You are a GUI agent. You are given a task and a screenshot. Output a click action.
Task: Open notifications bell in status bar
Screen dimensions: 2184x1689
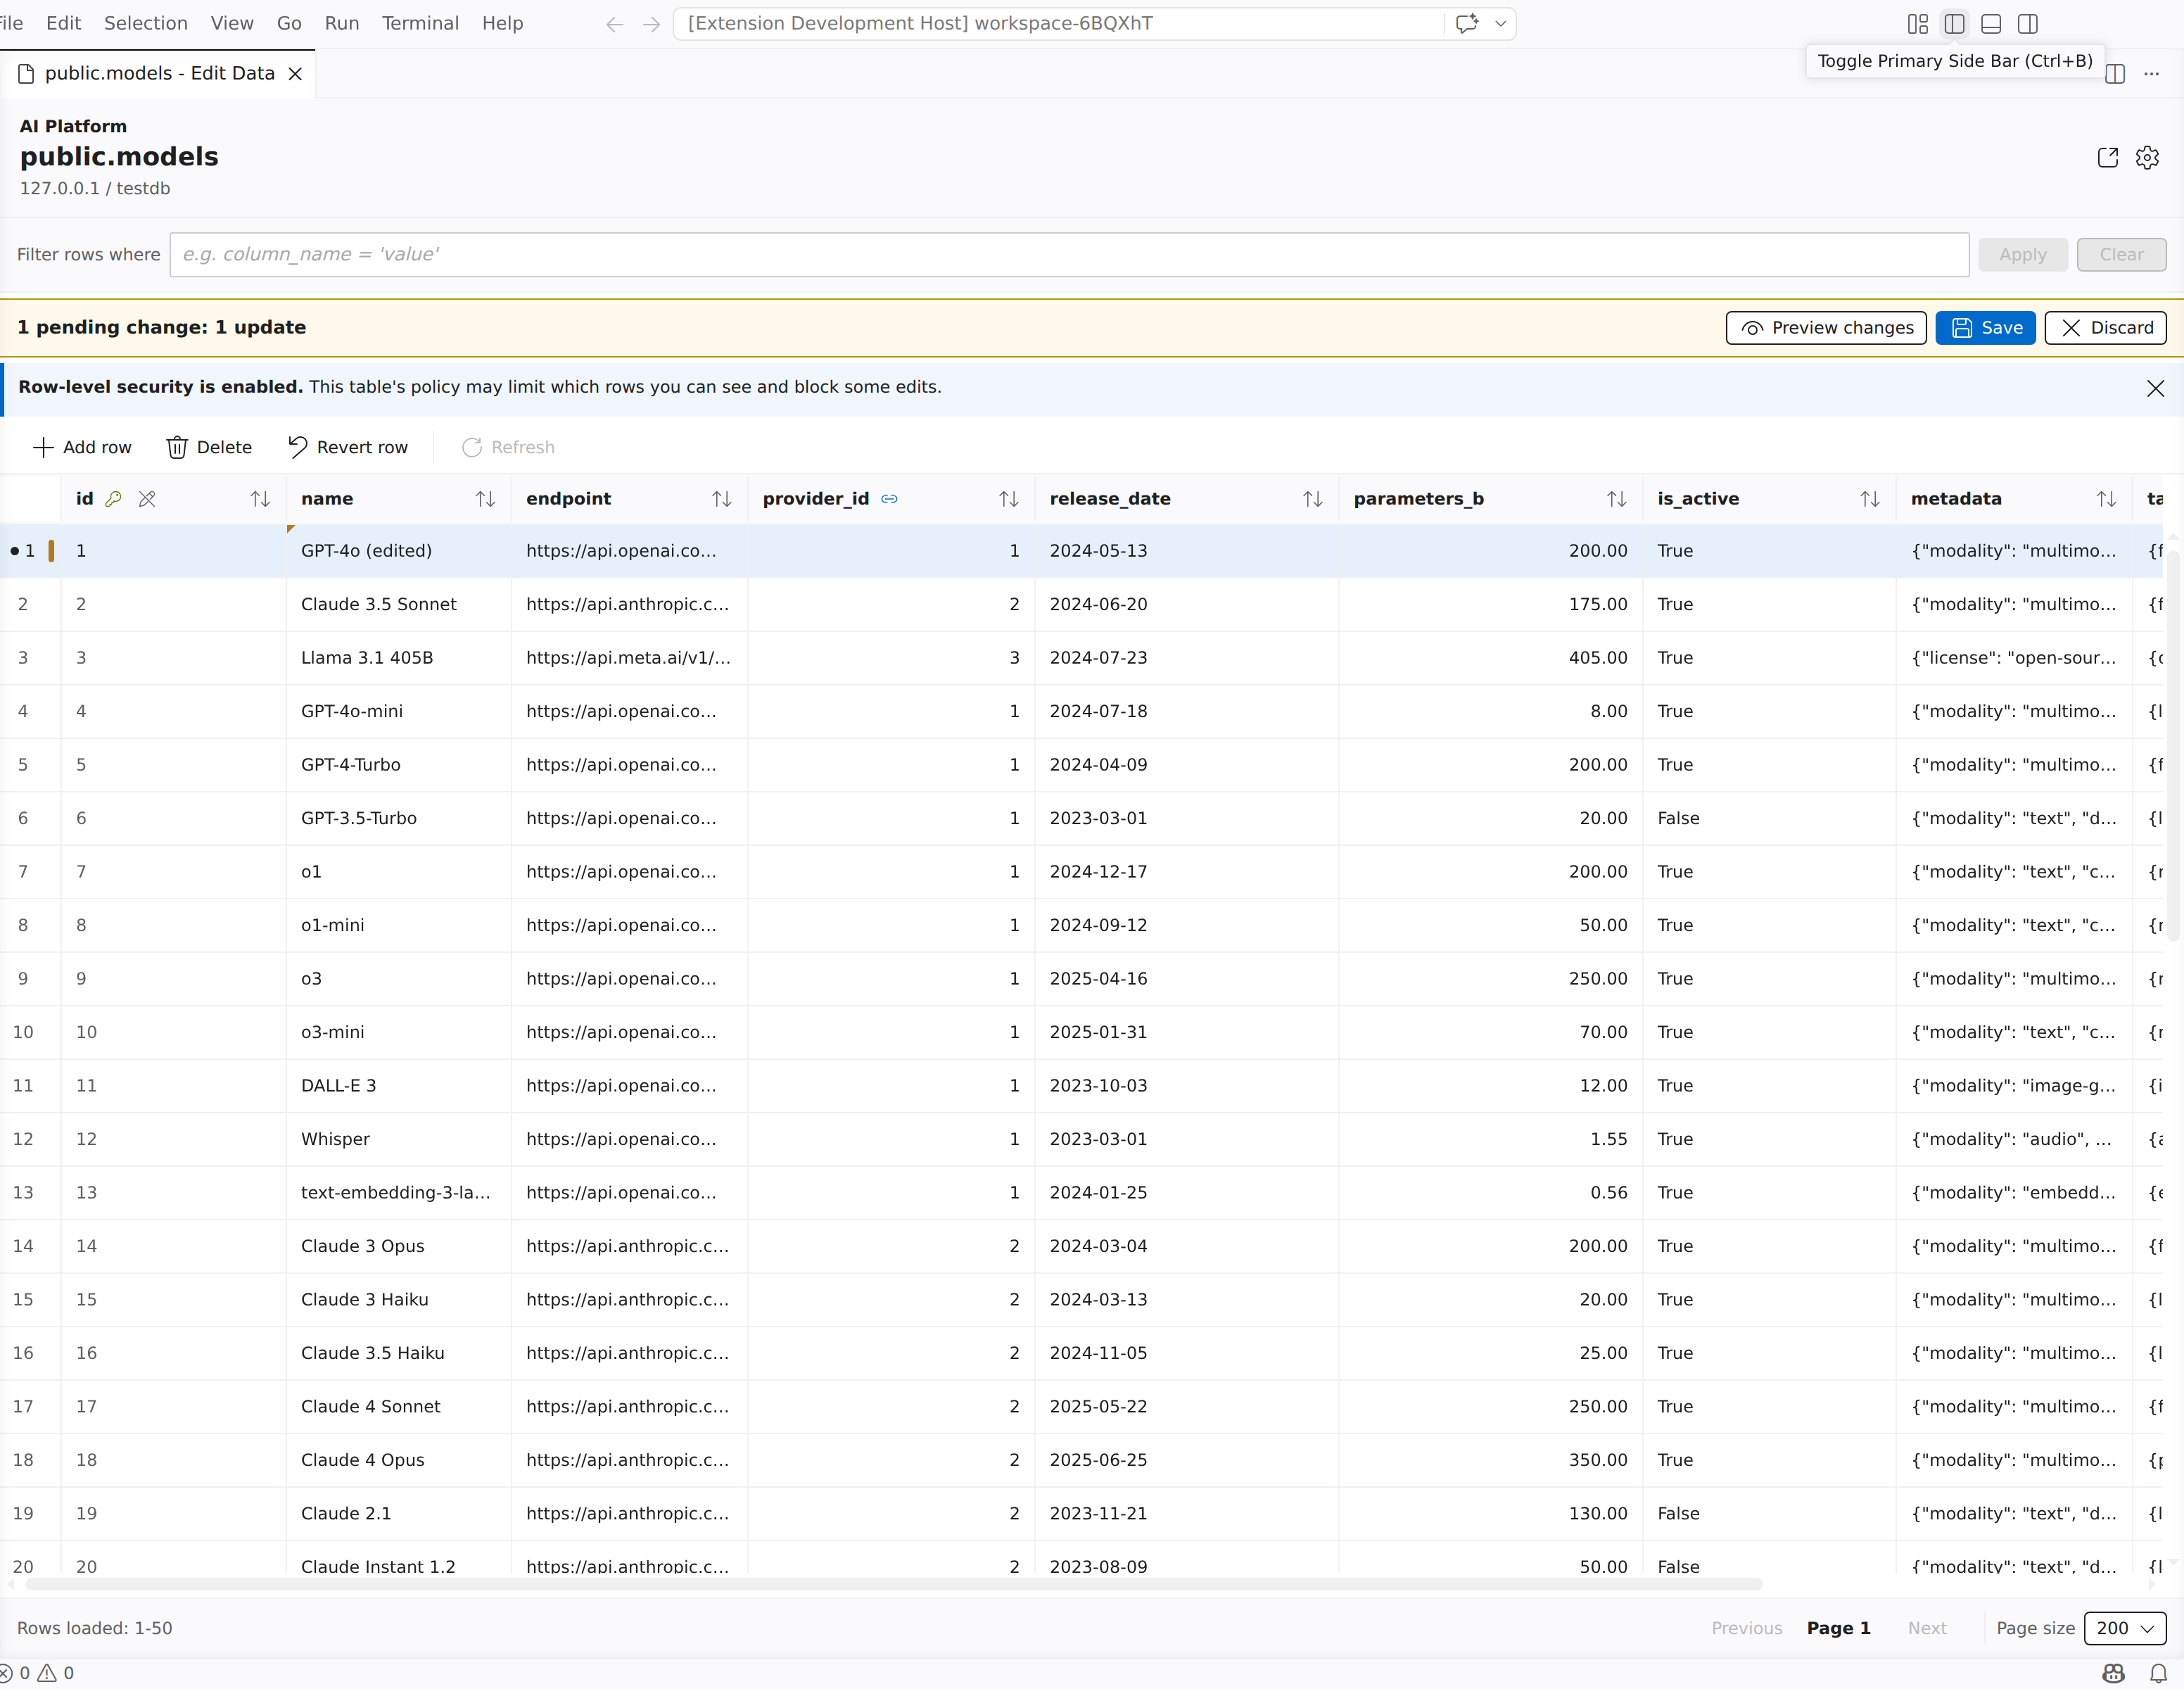(x=2159, y=1673)
